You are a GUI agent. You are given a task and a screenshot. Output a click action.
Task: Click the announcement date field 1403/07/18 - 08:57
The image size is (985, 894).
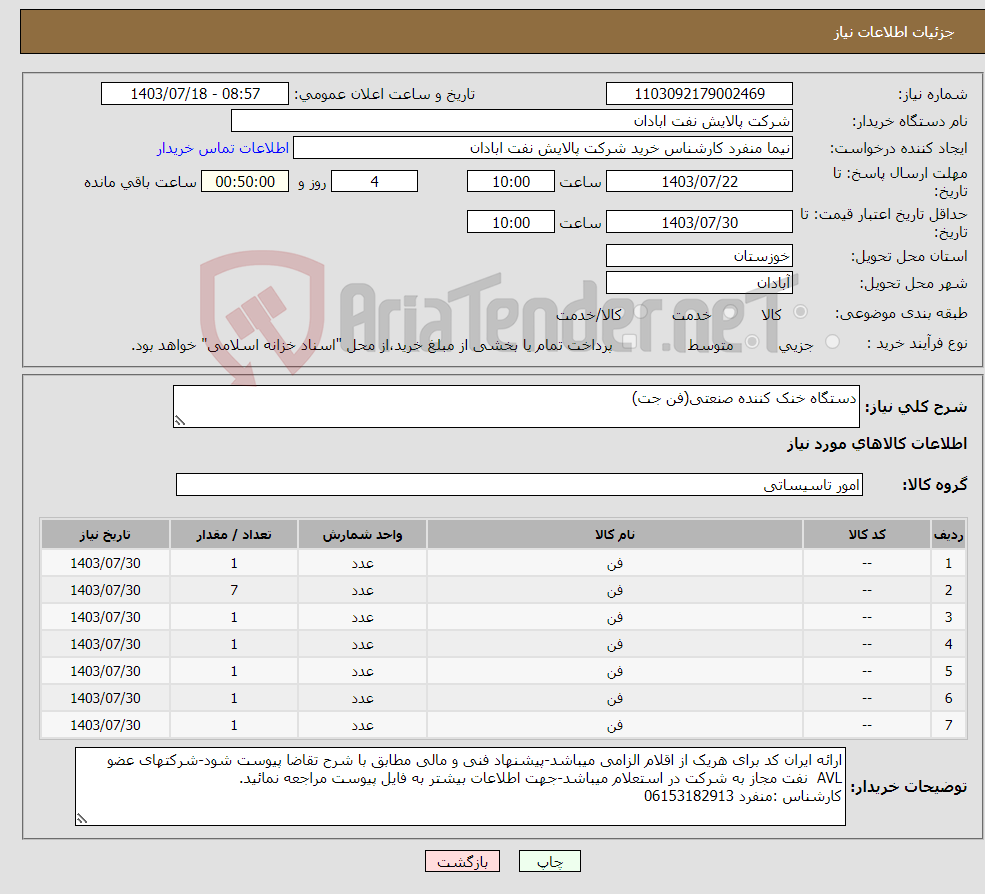[195, 94]
